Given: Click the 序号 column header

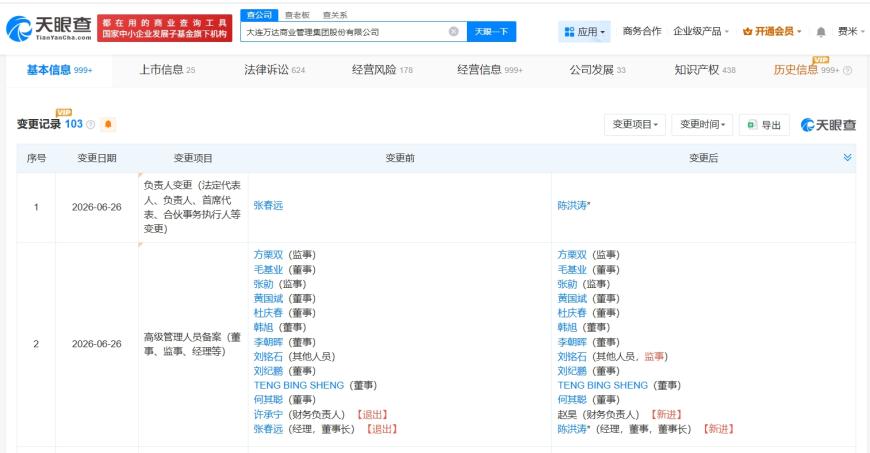Looking at the screenshot, I should pos(36,158).
